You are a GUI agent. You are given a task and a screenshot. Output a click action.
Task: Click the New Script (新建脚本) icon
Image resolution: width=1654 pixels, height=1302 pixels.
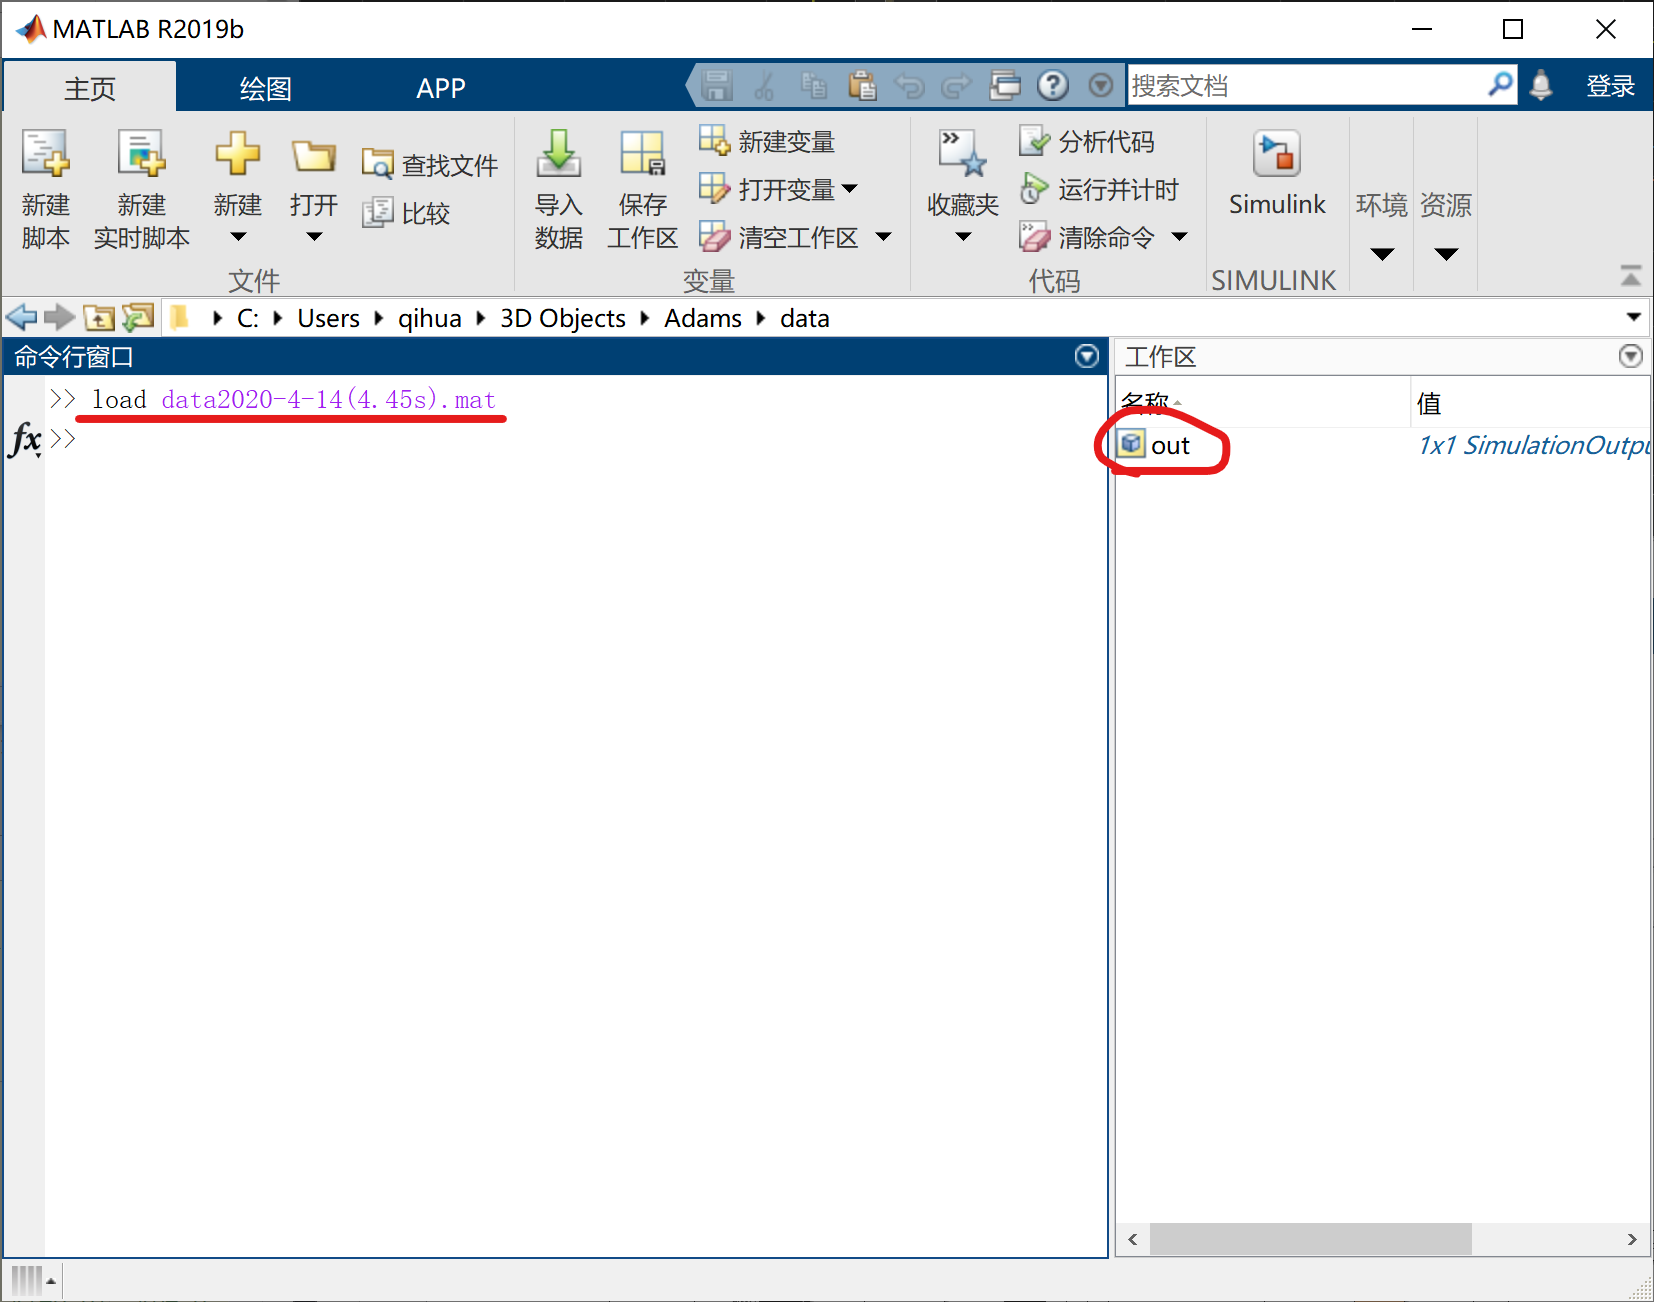46,155
